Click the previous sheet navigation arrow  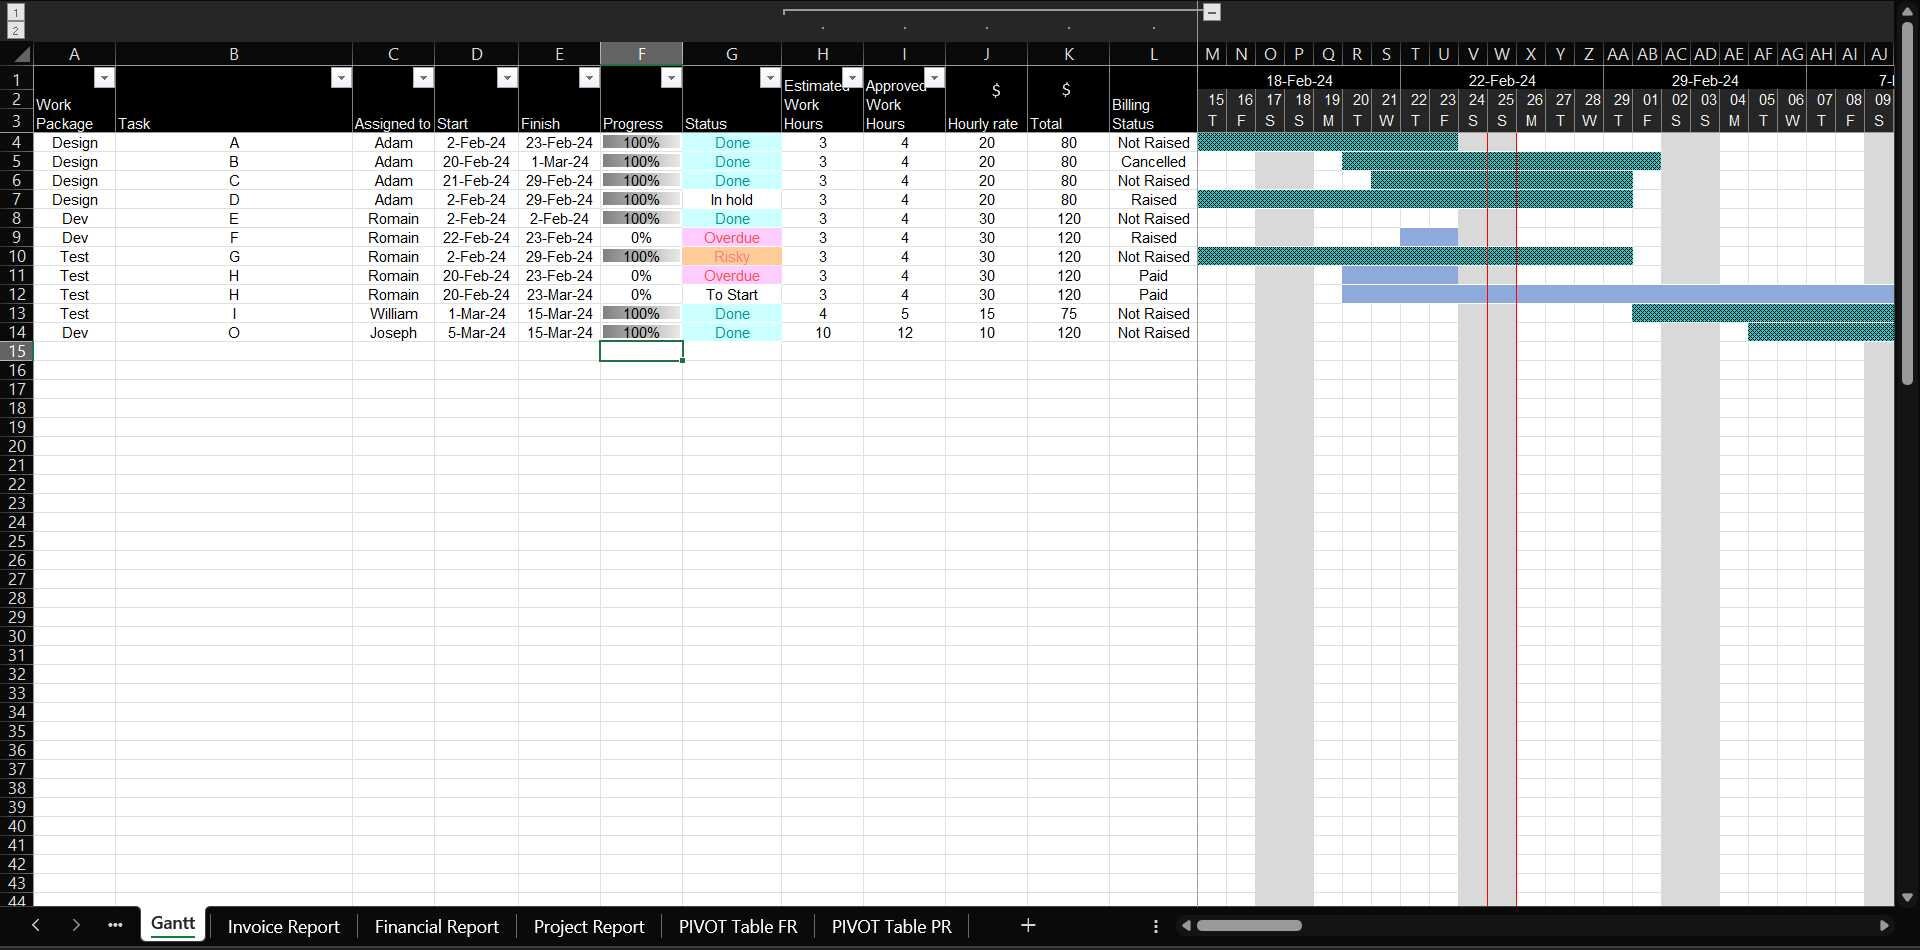[36, 925]
